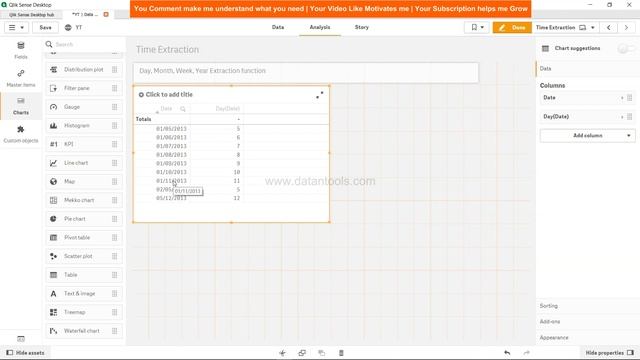This screenshot has width=640, height=360.
Task: Cut the selected object using scissors icon
Action: coord(282,353)
